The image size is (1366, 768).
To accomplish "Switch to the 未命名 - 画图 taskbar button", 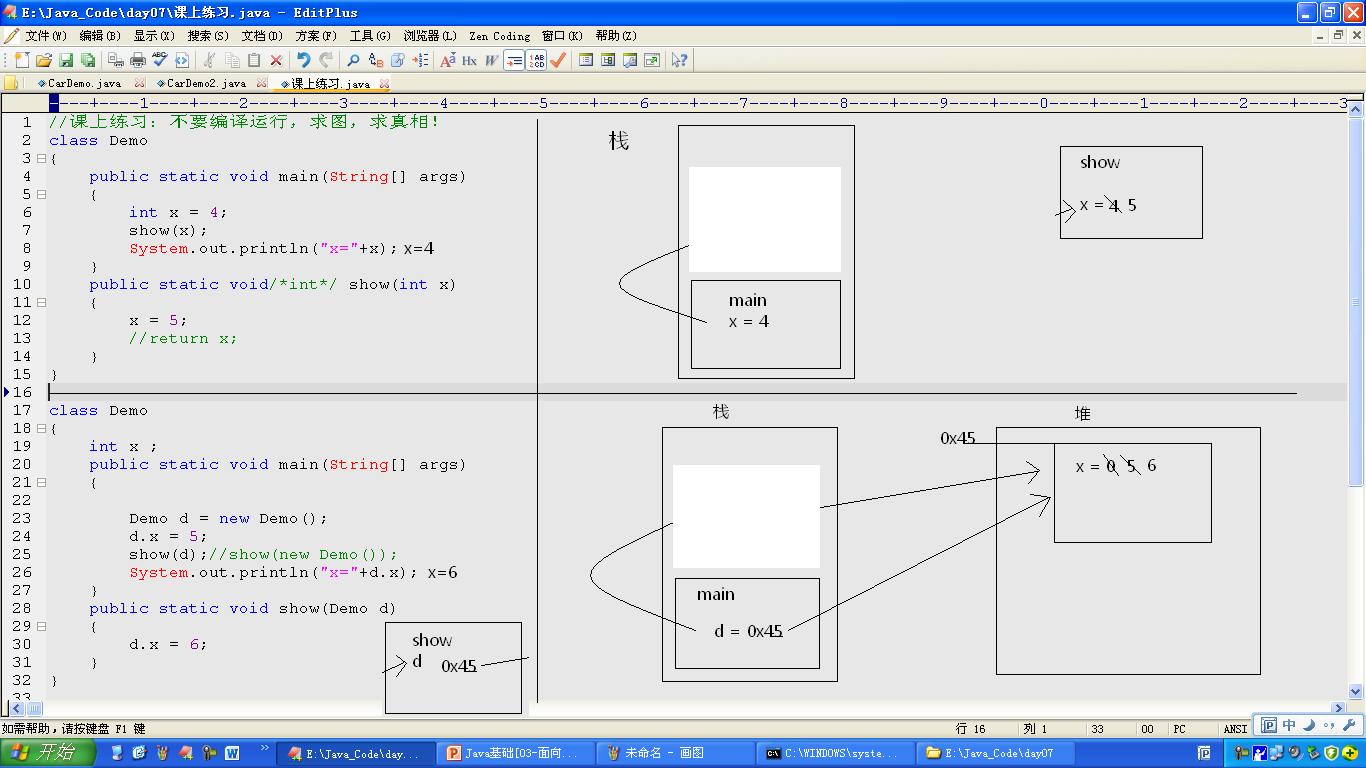I will 675,753.
